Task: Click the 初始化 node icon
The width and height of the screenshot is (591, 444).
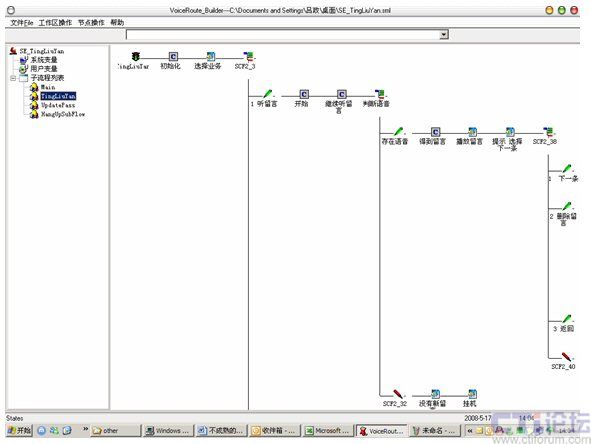Action: (173, 57)
